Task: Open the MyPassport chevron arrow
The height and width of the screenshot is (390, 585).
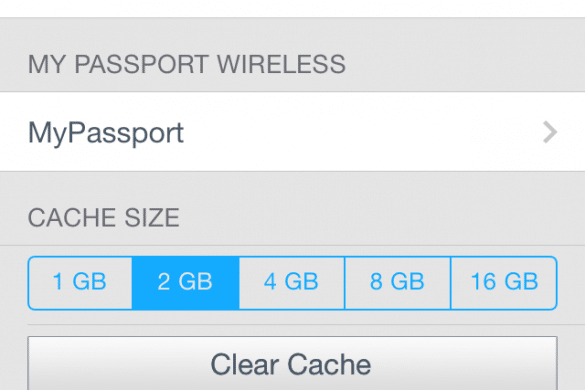Action: coord(550,132)
